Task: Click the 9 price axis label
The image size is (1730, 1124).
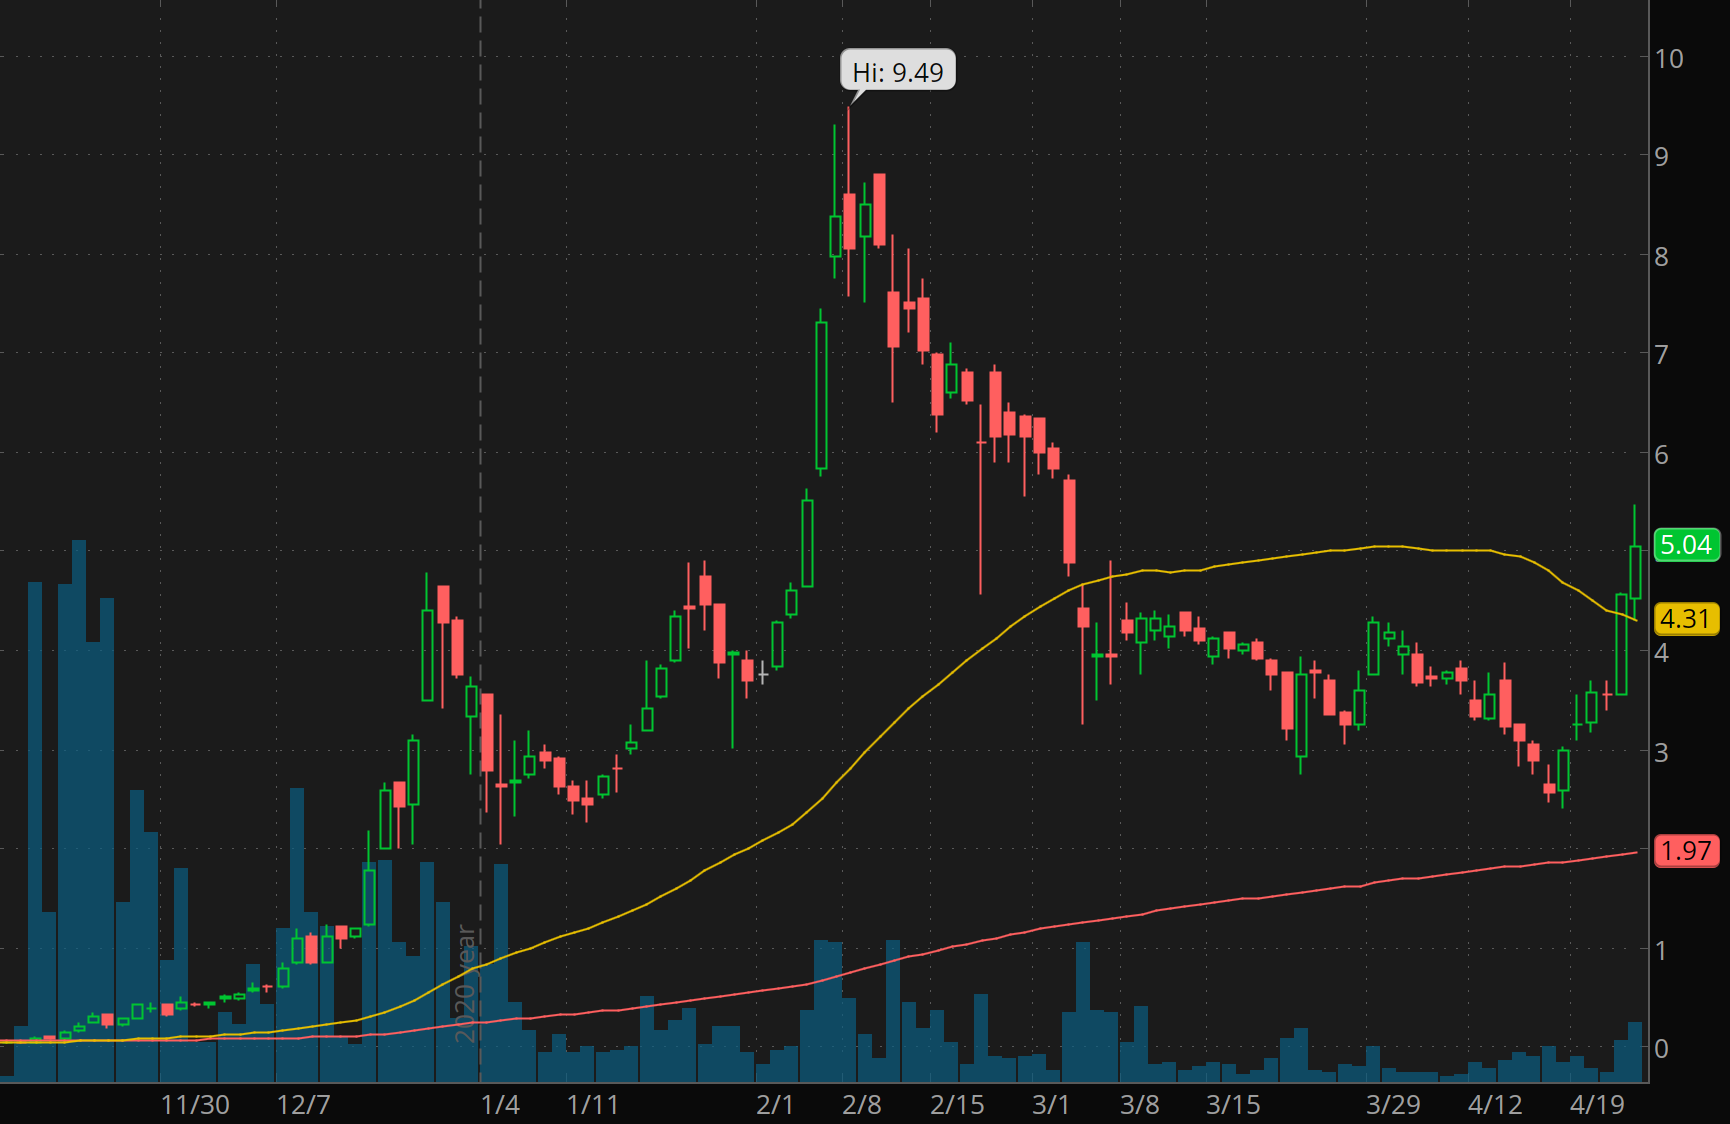Action: (x=1662, y=157)
